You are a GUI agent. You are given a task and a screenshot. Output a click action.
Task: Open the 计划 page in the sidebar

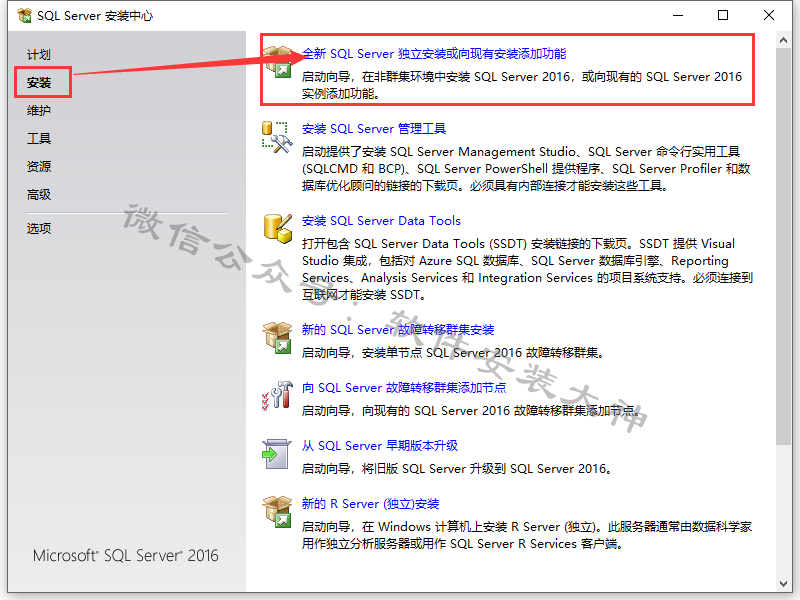coord(39,55)
